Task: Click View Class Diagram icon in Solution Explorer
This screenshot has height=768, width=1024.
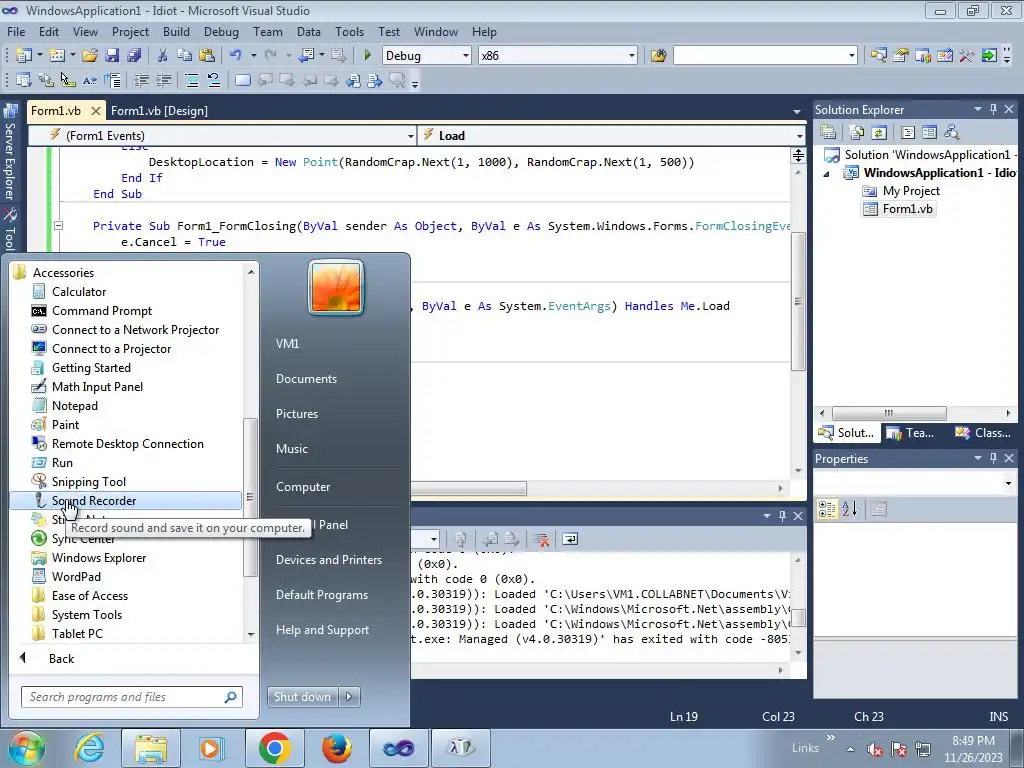Action: (952, 133)
